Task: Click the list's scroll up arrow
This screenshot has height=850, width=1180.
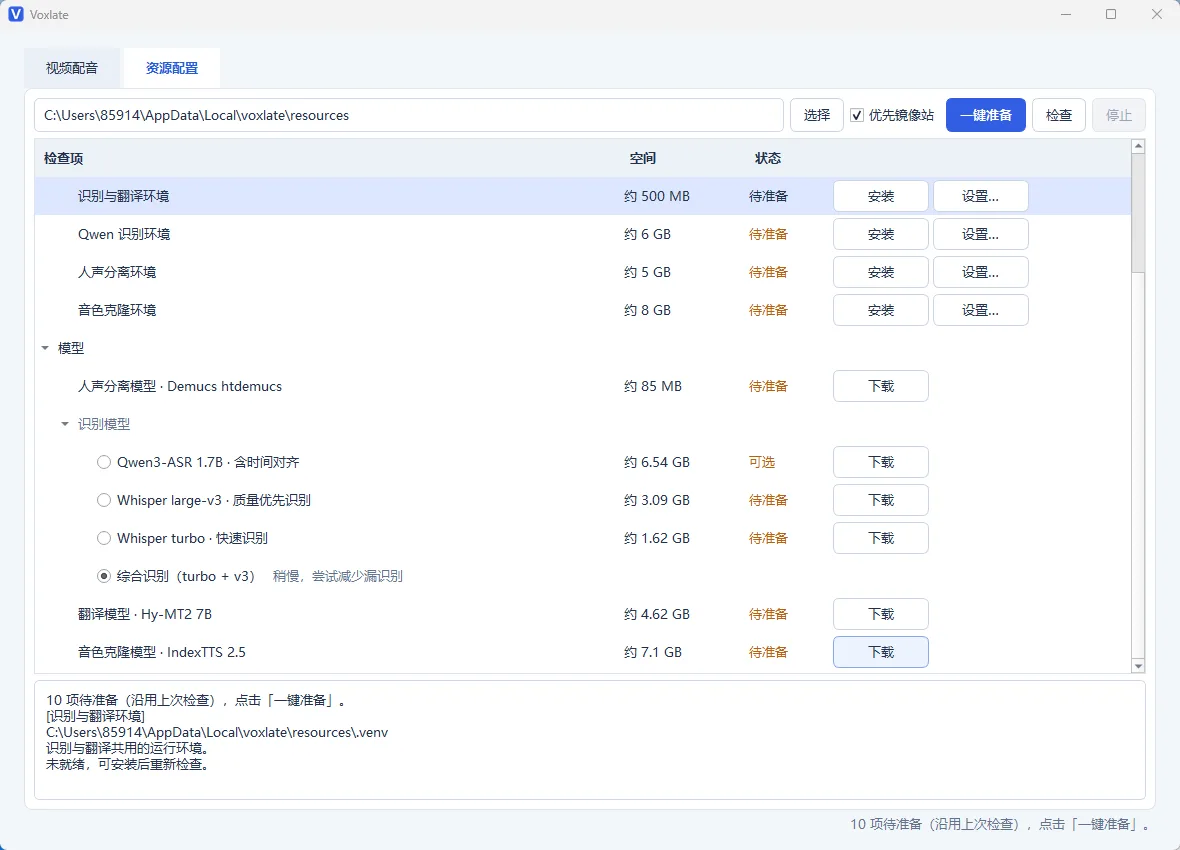Action: point(1138,146)
